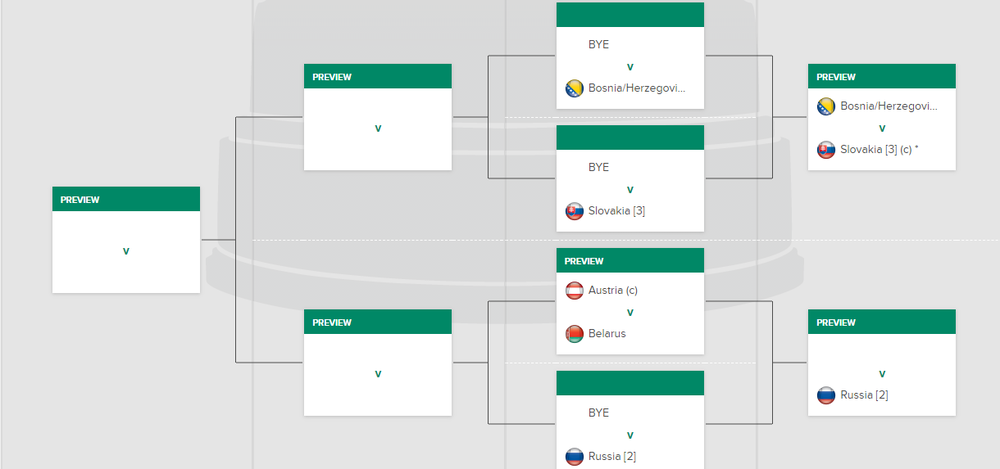This screenshot has height=469, width=1000.
Task: Open PREVIEW on the upper semifinal card
Action: [x=332, y=77]
